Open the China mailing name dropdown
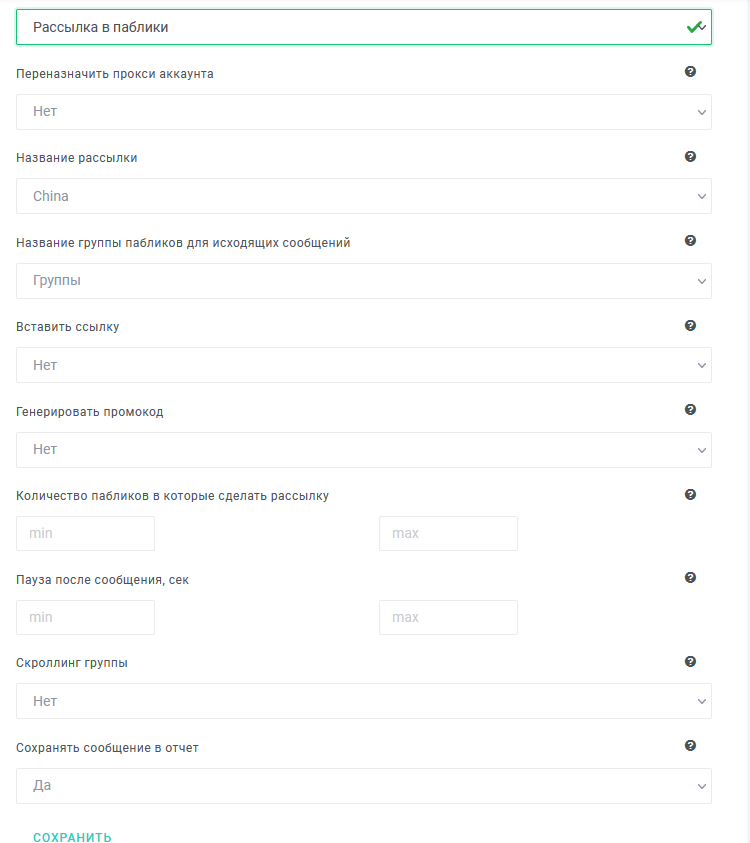This screenshot has width=750, height=843. 364,196
